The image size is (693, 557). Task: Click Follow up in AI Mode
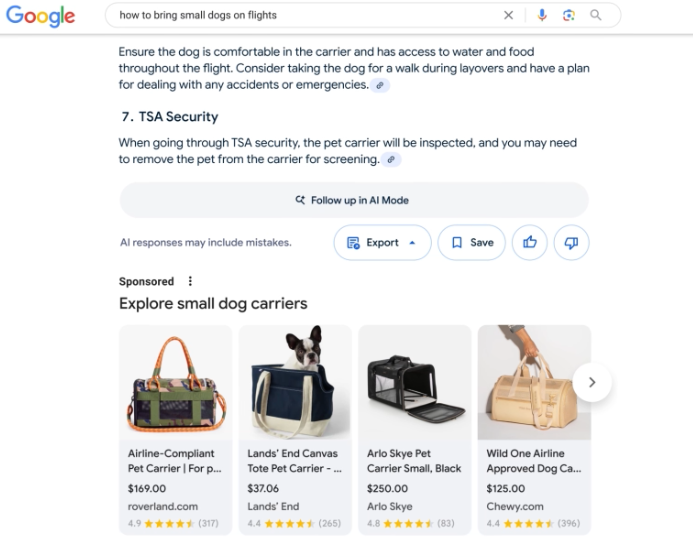353,200
